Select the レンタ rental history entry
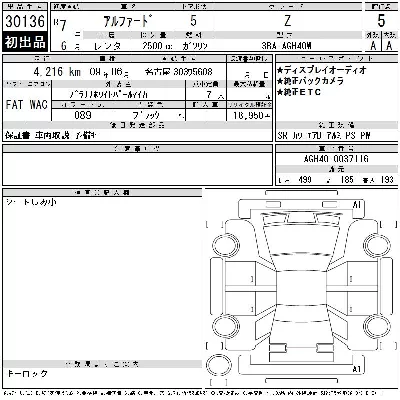Screen dimensions: 400x400 pyautogui.click(x=107, y=46)
